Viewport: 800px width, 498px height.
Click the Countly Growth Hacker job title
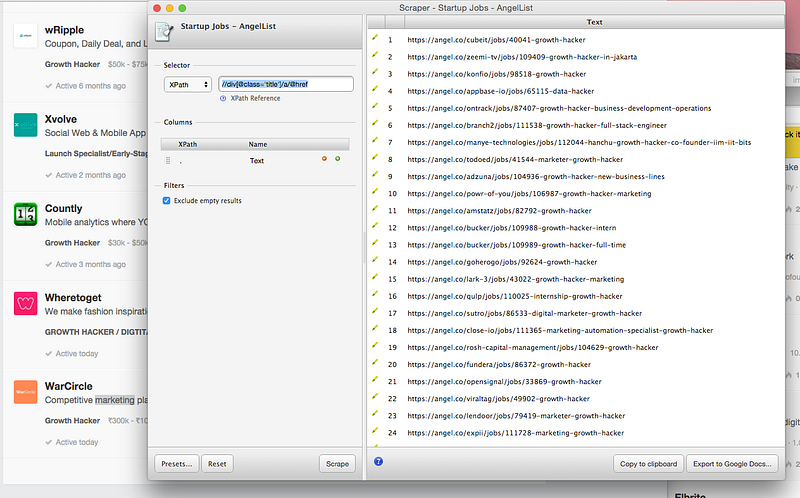tap(72, 243)
